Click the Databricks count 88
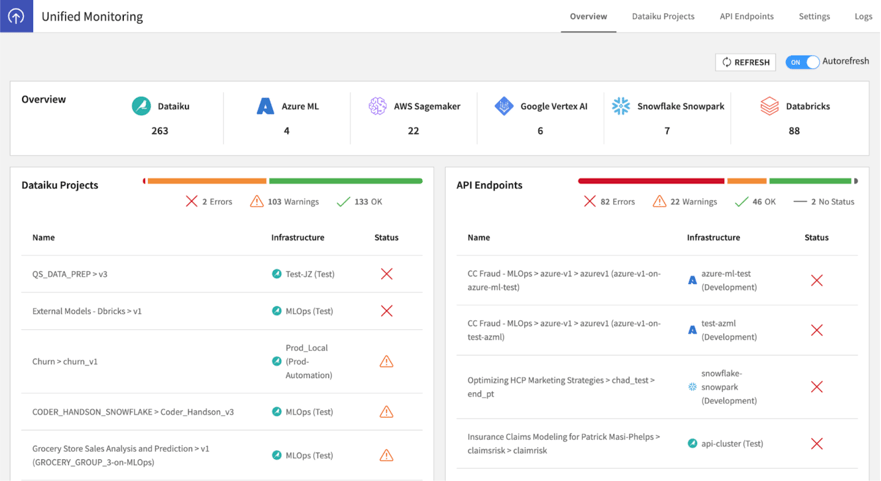881x481 pixels. click(794, 130)
